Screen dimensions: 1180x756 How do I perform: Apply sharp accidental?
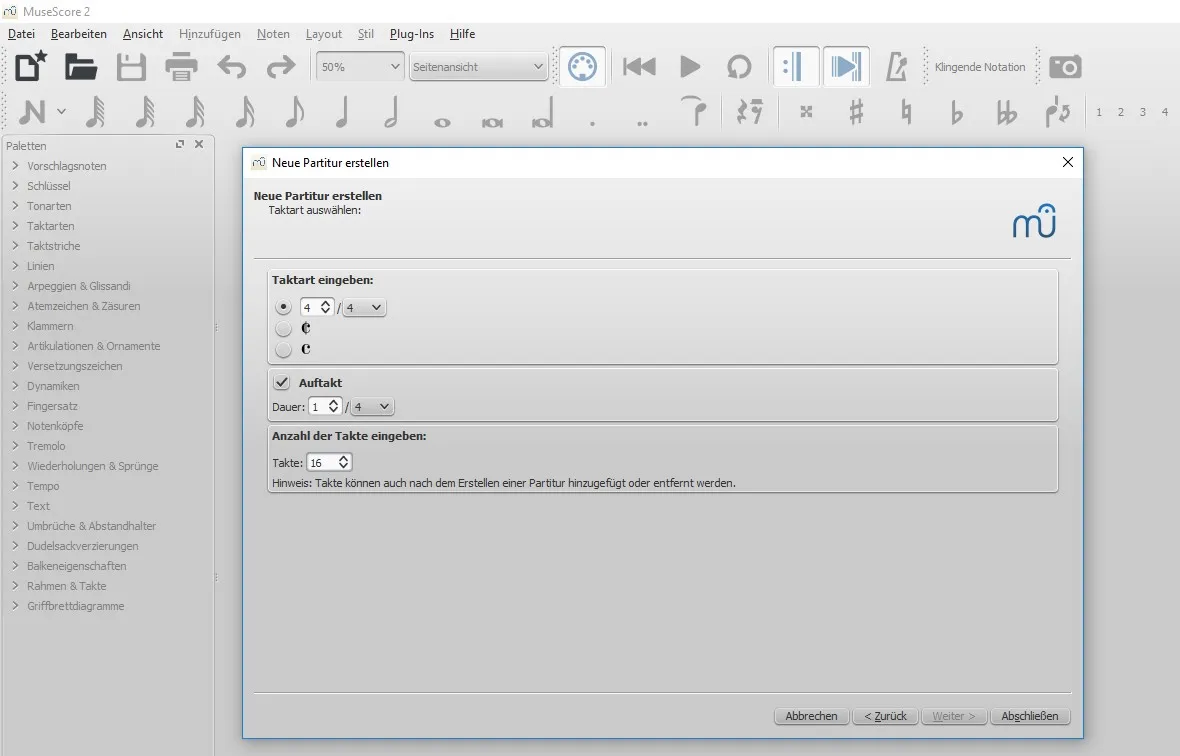pyautogui.click(x=856, y=112)
